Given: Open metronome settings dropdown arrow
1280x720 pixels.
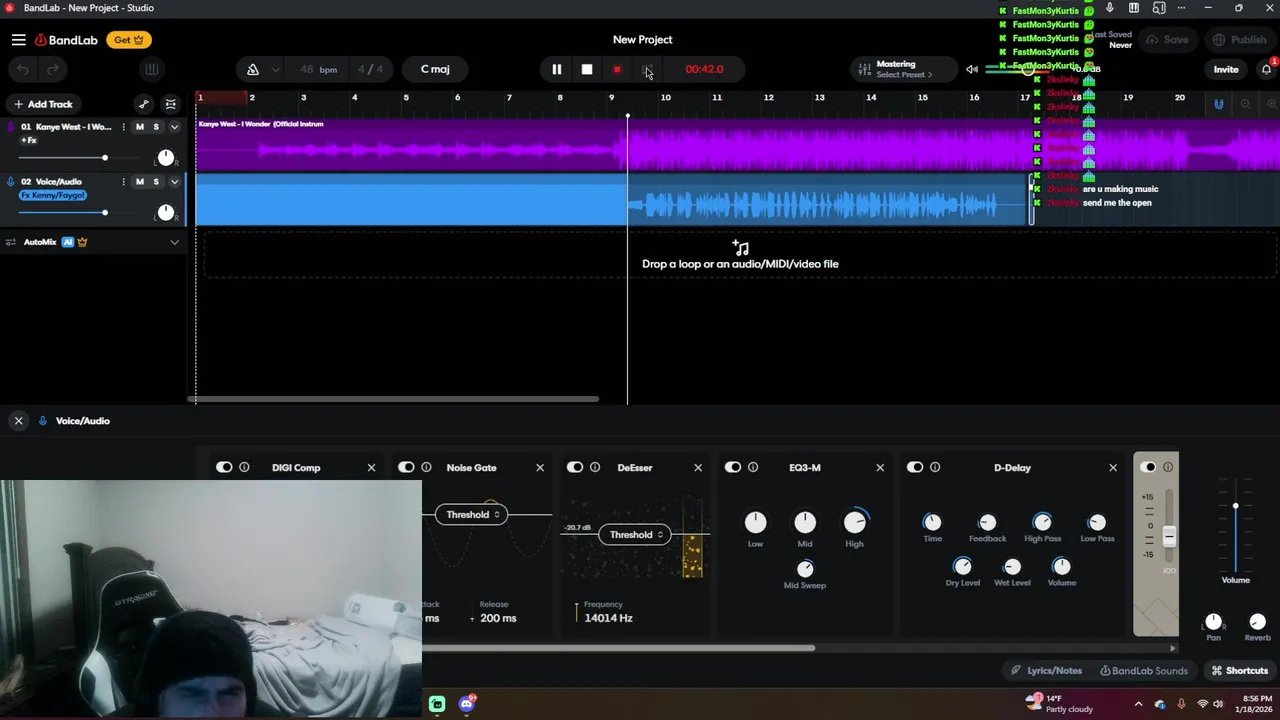Looking at the screenshot, I should 275,69.
